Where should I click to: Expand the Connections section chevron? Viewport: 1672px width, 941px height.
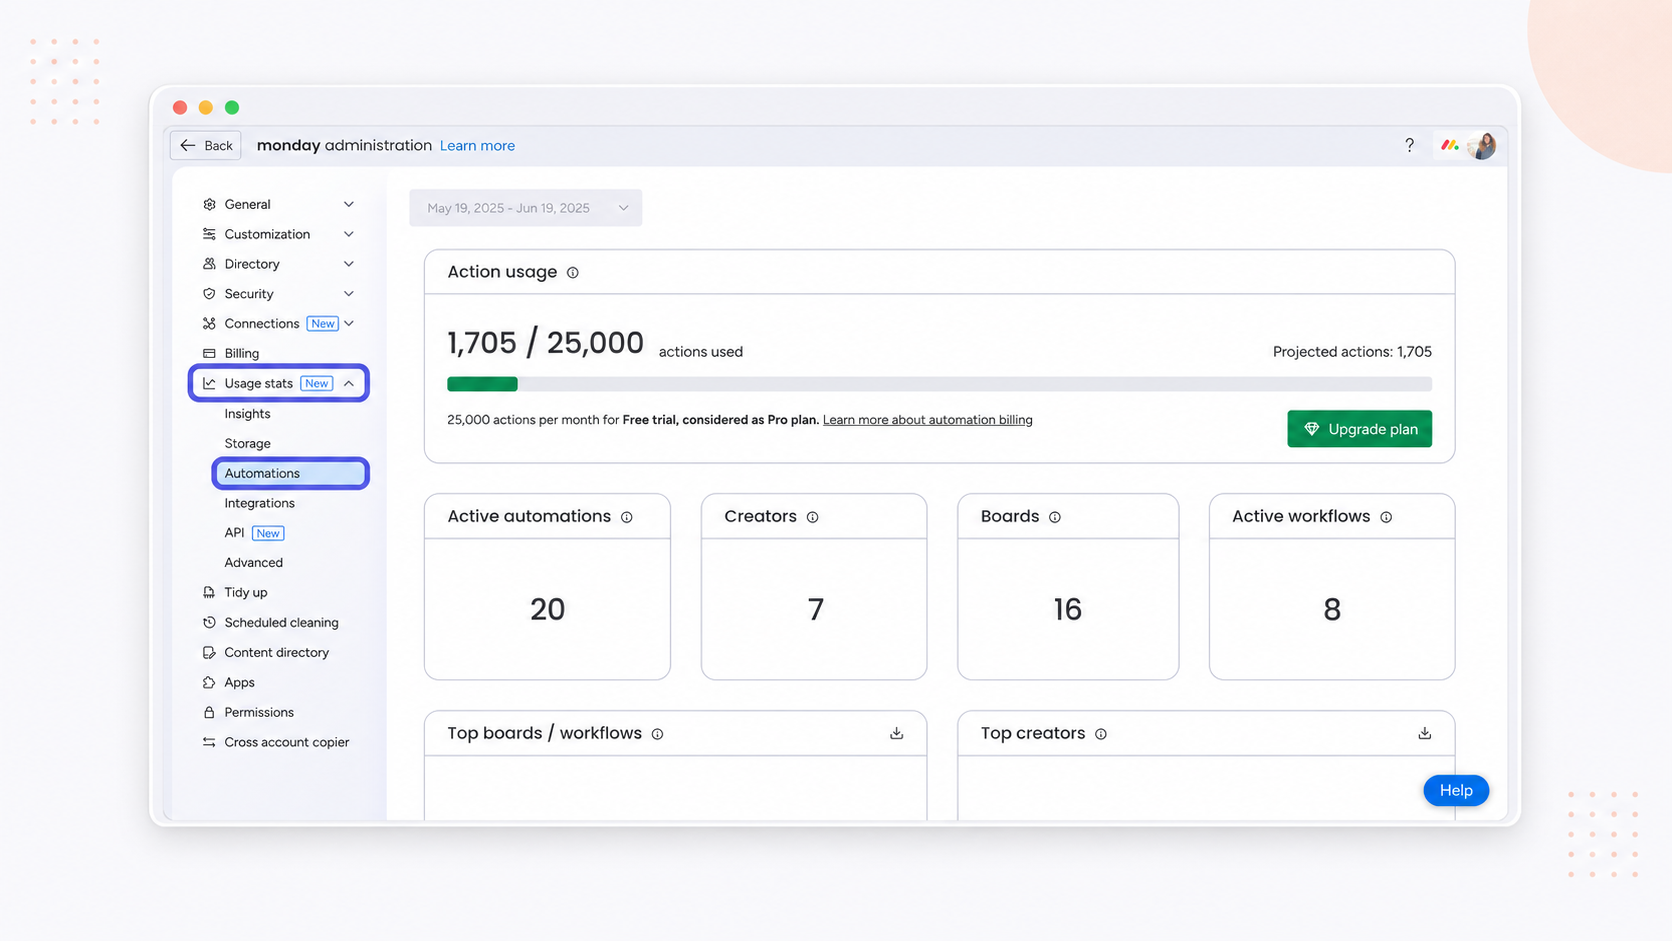pyautogui.click(x=349, y=324)
